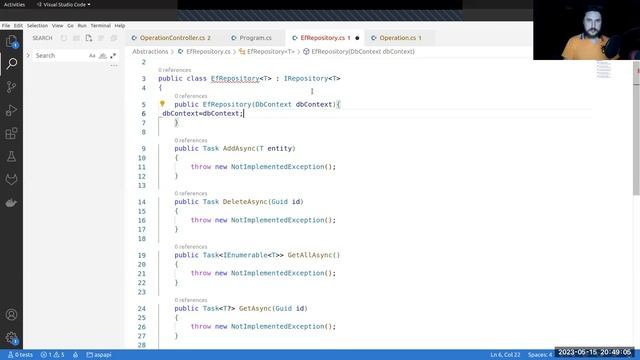640x360 pixels.
Task: Click the underlined EfRepository class name on line 3
Action: 235,78
